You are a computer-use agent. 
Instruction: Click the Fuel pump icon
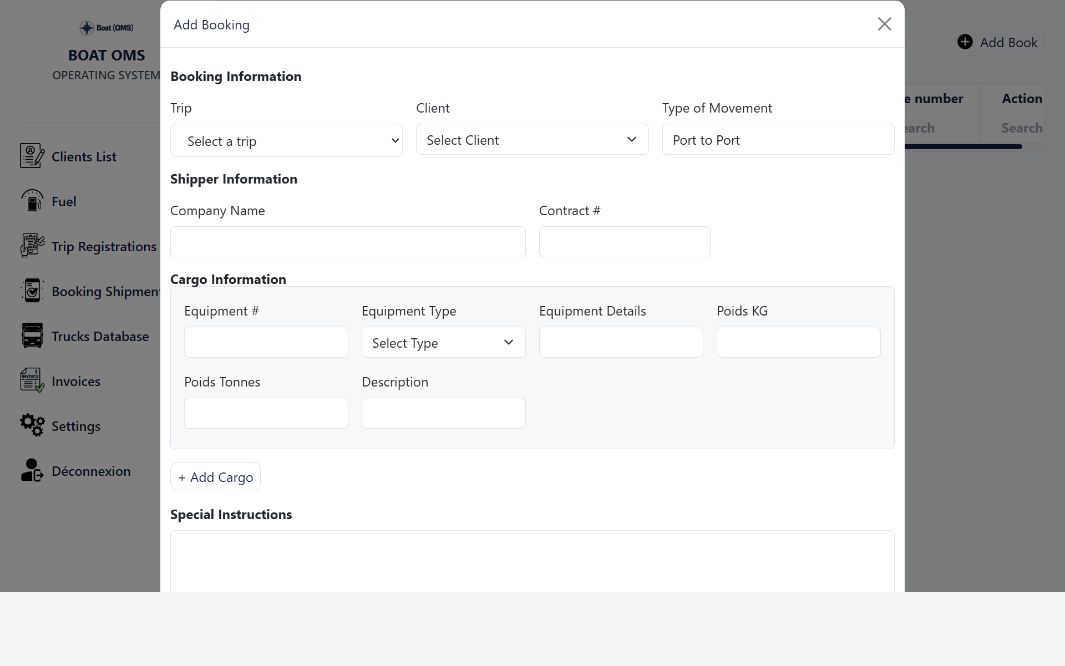[32, 201]
